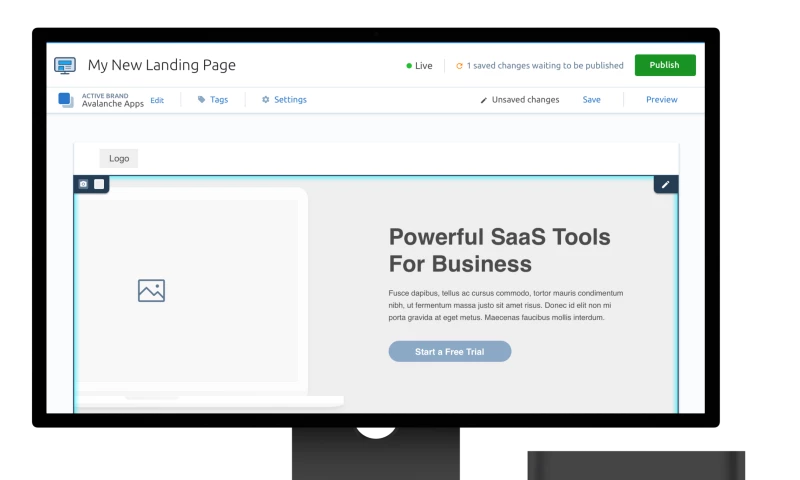
Task: Click the Settings gear icon
Action: (265, 99)
